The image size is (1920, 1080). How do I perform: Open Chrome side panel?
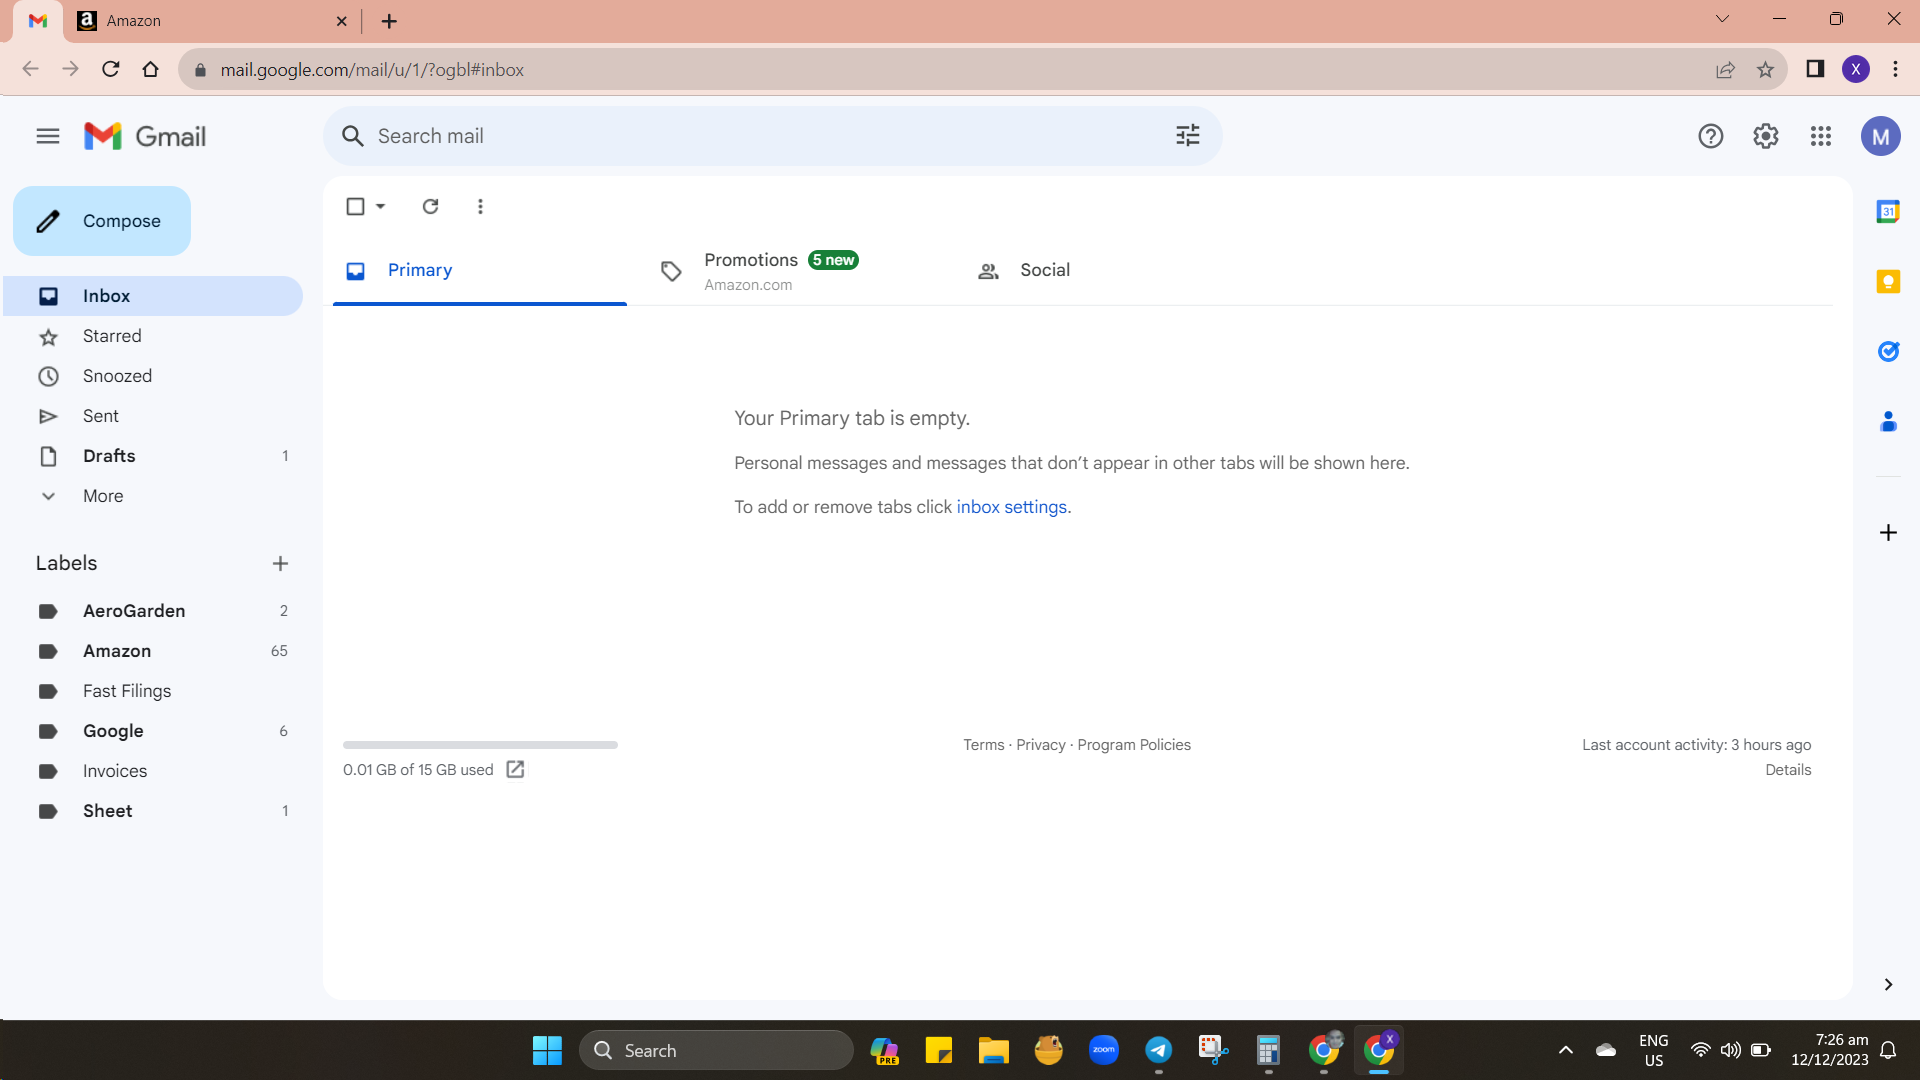click(1815, 69)
